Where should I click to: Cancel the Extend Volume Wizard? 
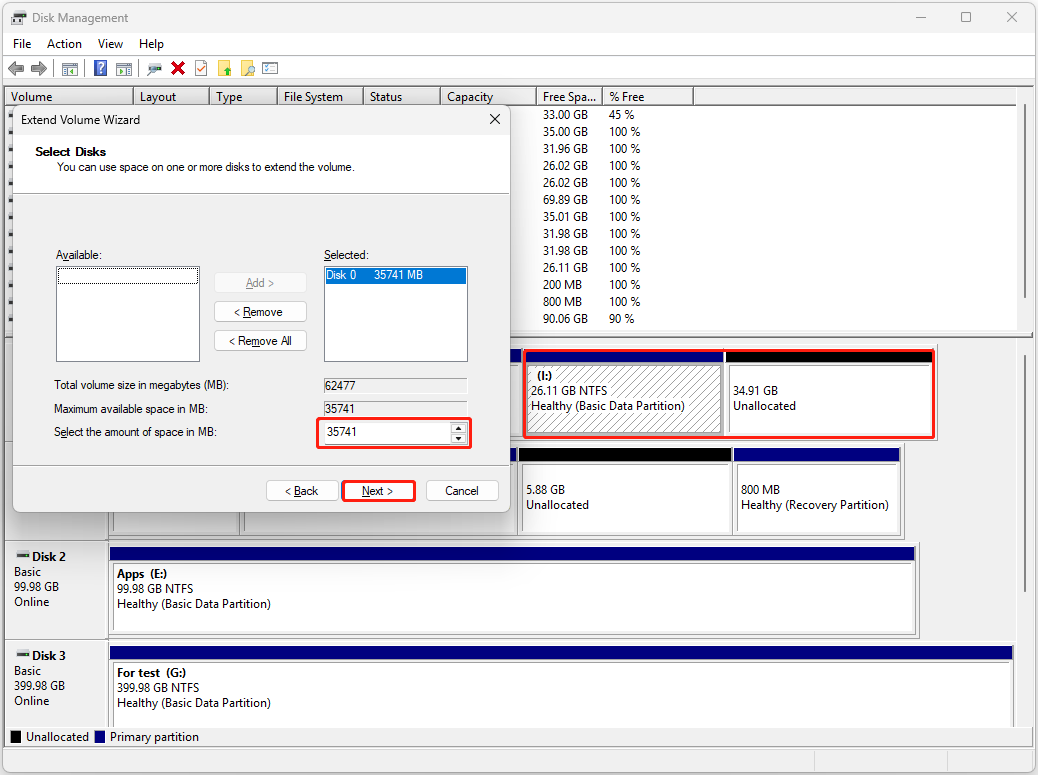tap(461, 490)
